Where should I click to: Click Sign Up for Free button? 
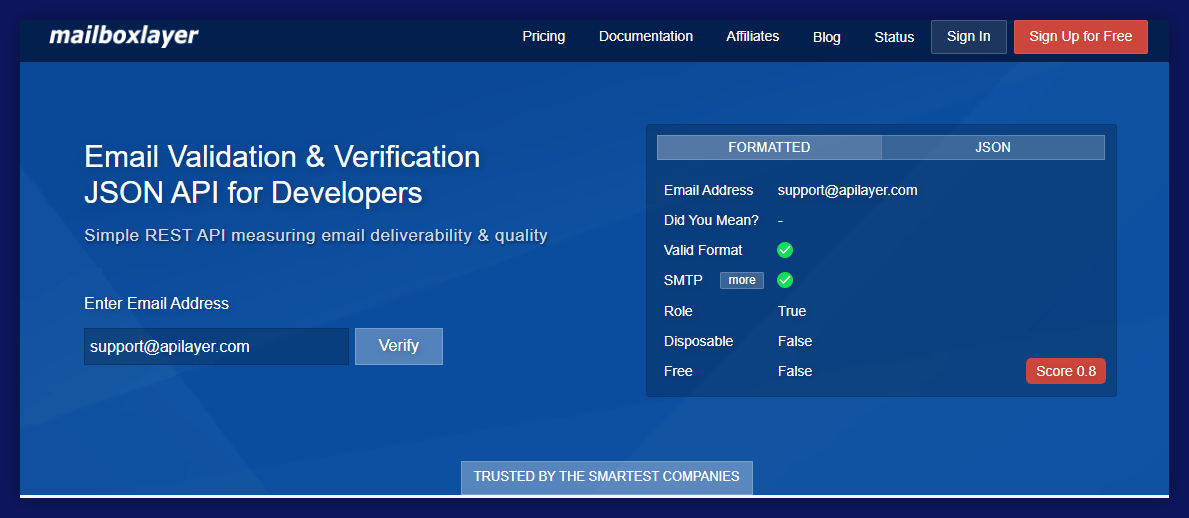pyautogui.click(x=1081, y=36)
